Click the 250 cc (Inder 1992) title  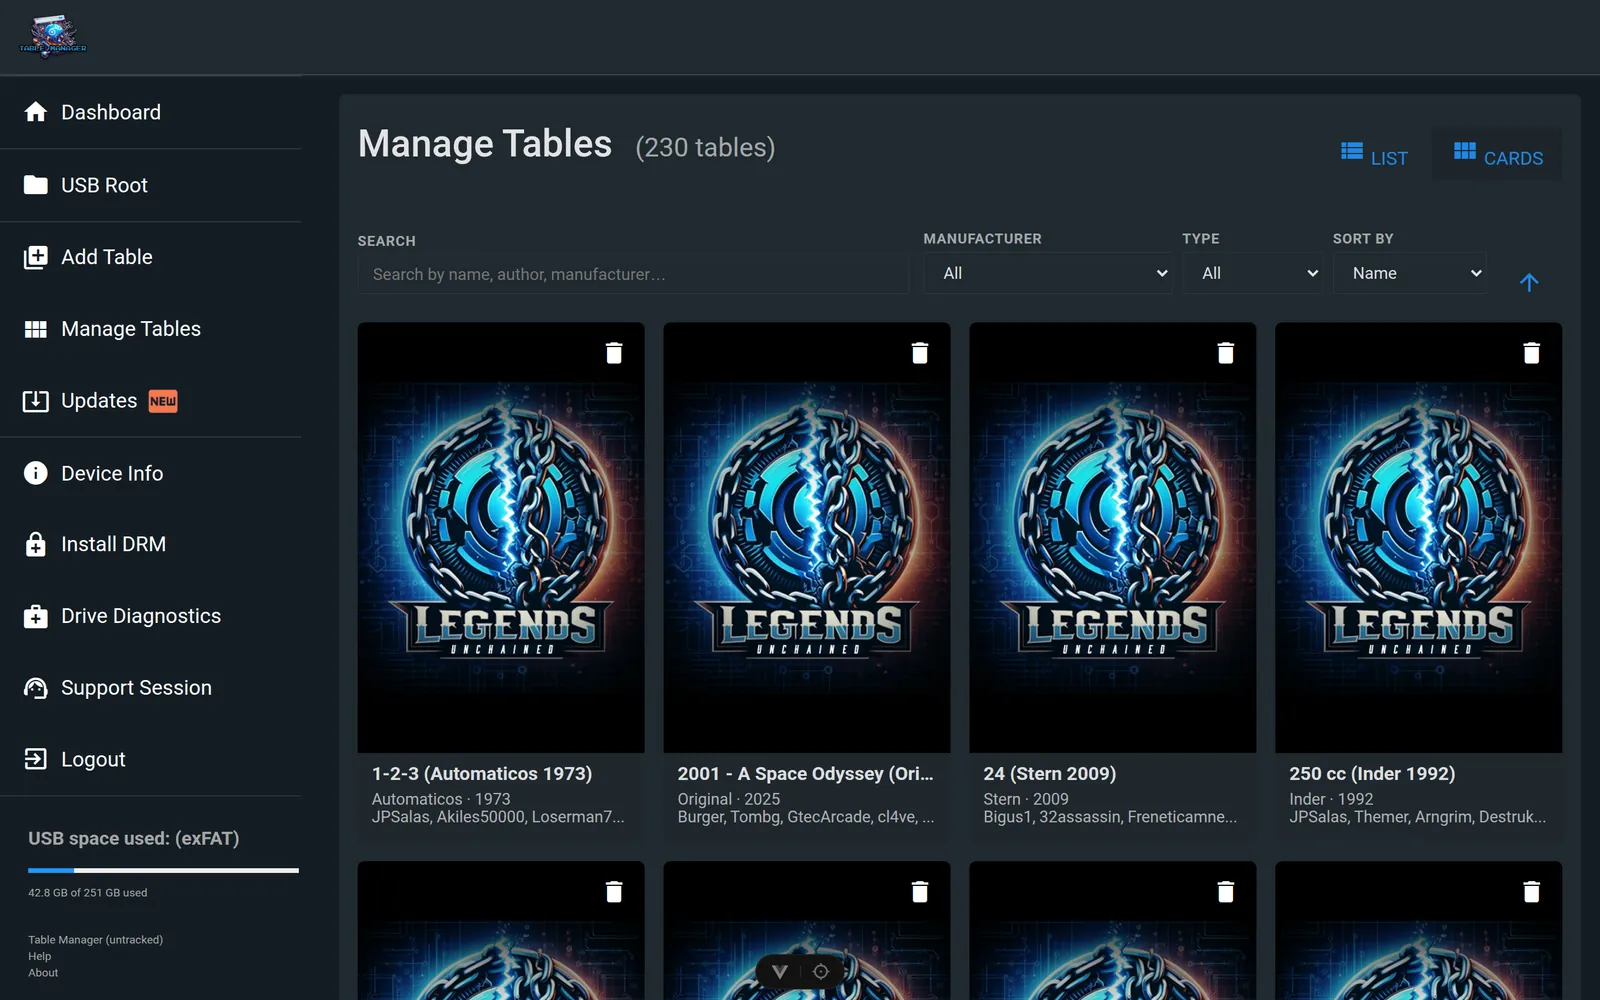point(1372,774)
